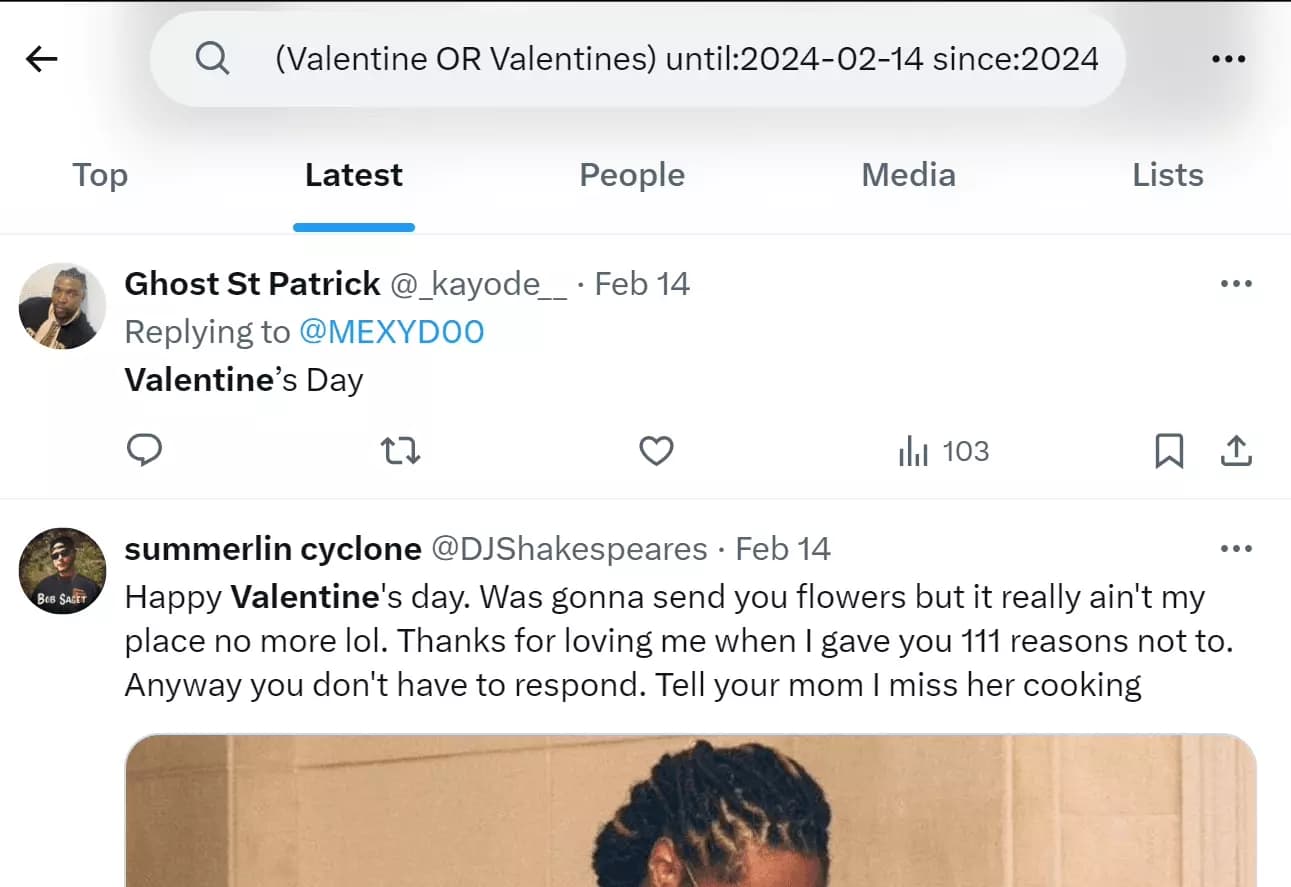Open the share icon on Ghost's tweet
This screenshot has width=1291, height=887.
(1236, 451)
